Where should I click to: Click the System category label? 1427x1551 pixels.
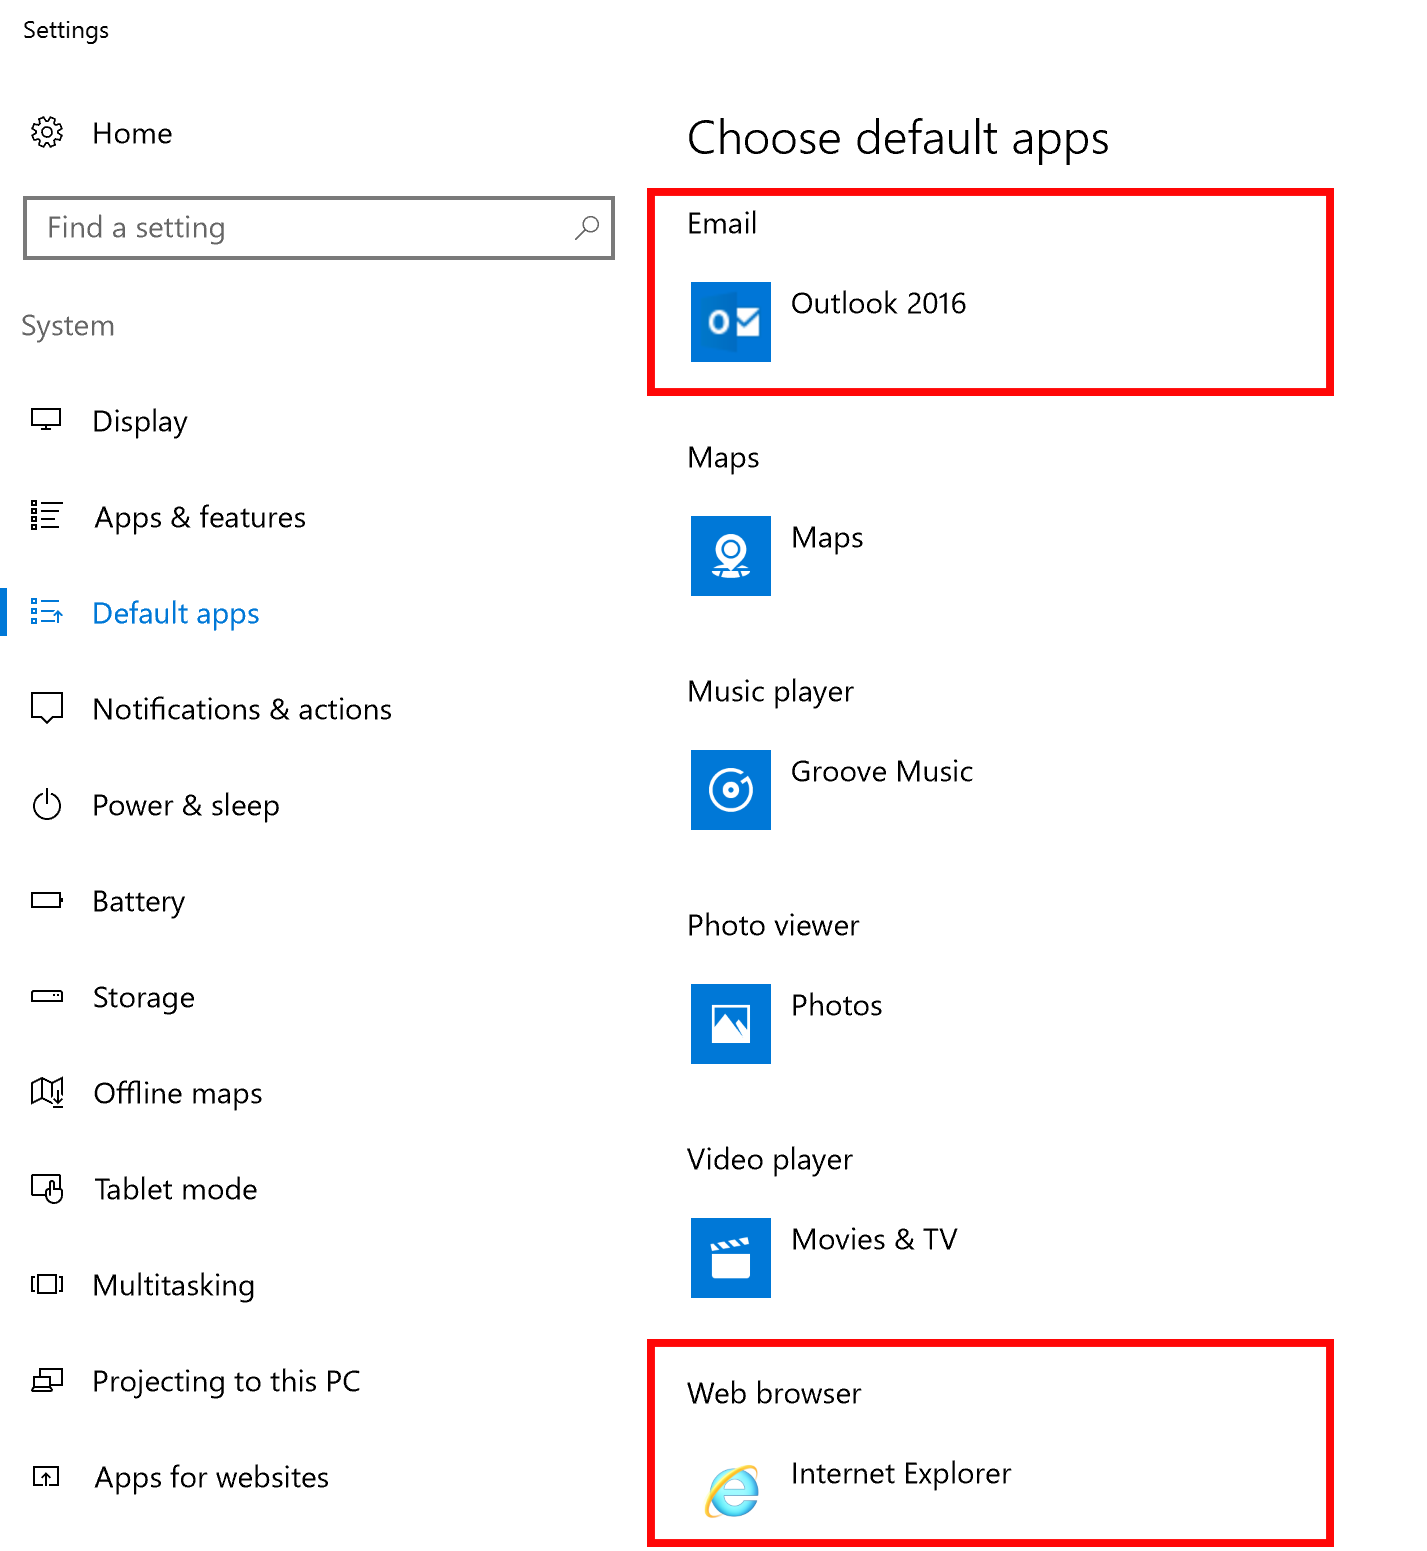click(x=68, y=326)
